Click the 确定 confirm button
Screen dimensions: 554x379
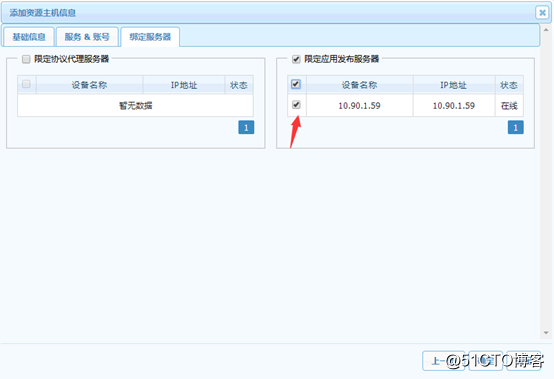tap(486, 361)
